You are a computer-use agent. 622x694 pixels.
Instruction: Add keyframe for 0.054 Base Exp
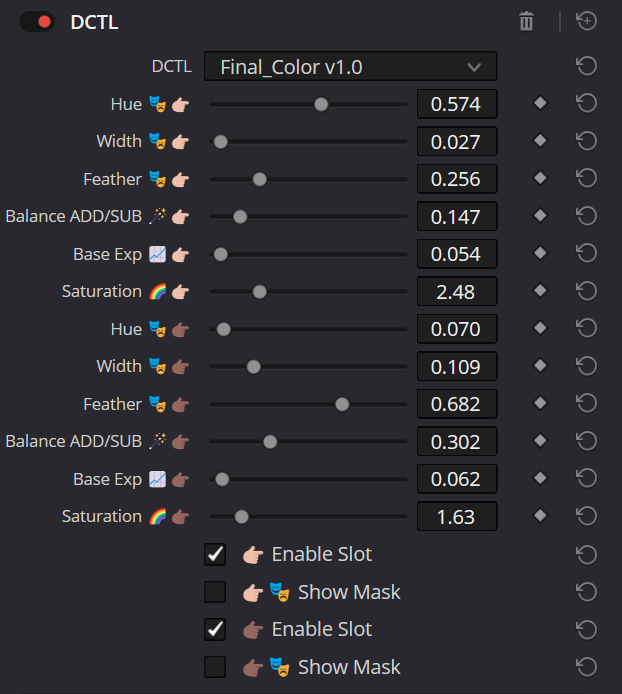(x=540, y=254)
